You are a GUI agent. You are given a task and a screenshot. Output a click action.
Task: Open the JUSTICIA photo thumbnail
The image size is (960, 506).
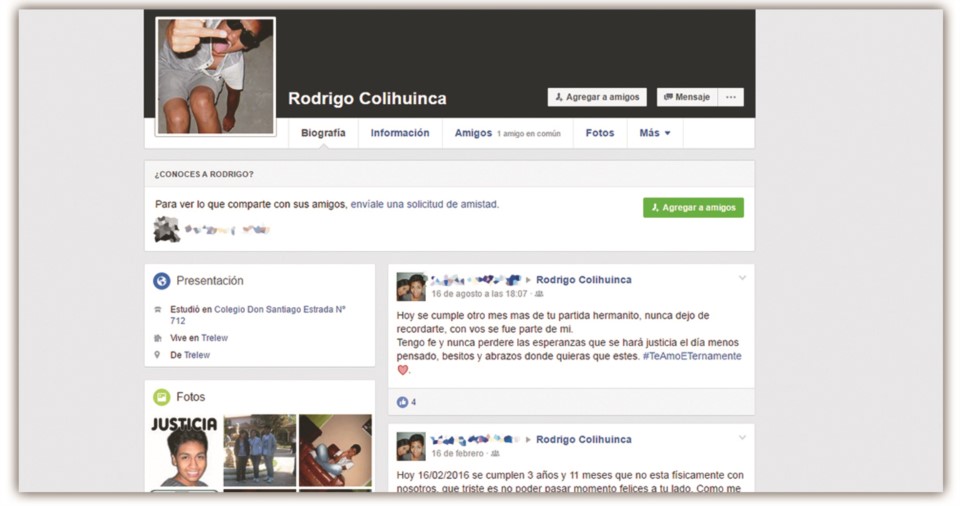[184, 452]
